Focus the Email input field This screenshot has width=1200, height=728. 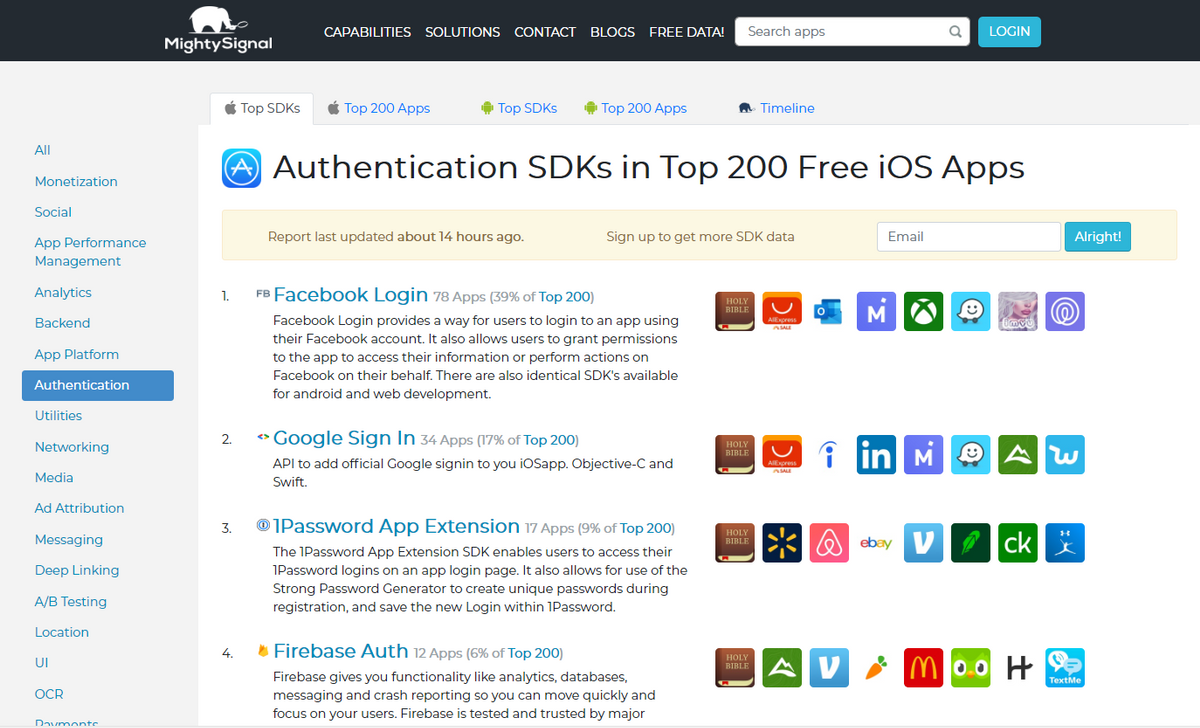968,237
